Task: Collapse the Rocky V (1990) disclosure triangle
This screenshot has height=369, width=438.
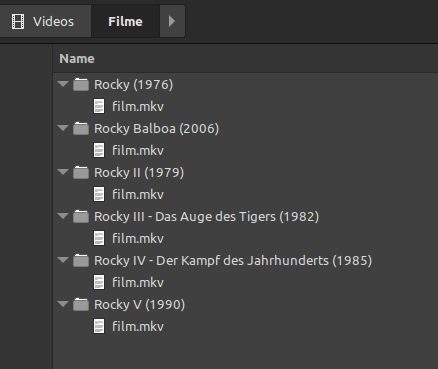Action: pos(63,304)
